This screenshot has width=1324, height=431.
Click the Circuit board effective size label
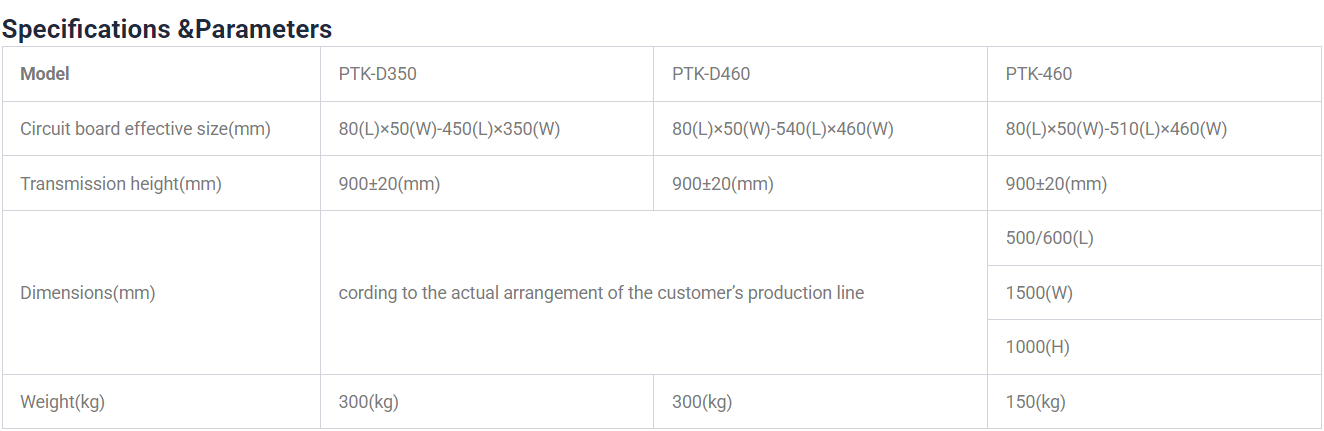point(145,129)
